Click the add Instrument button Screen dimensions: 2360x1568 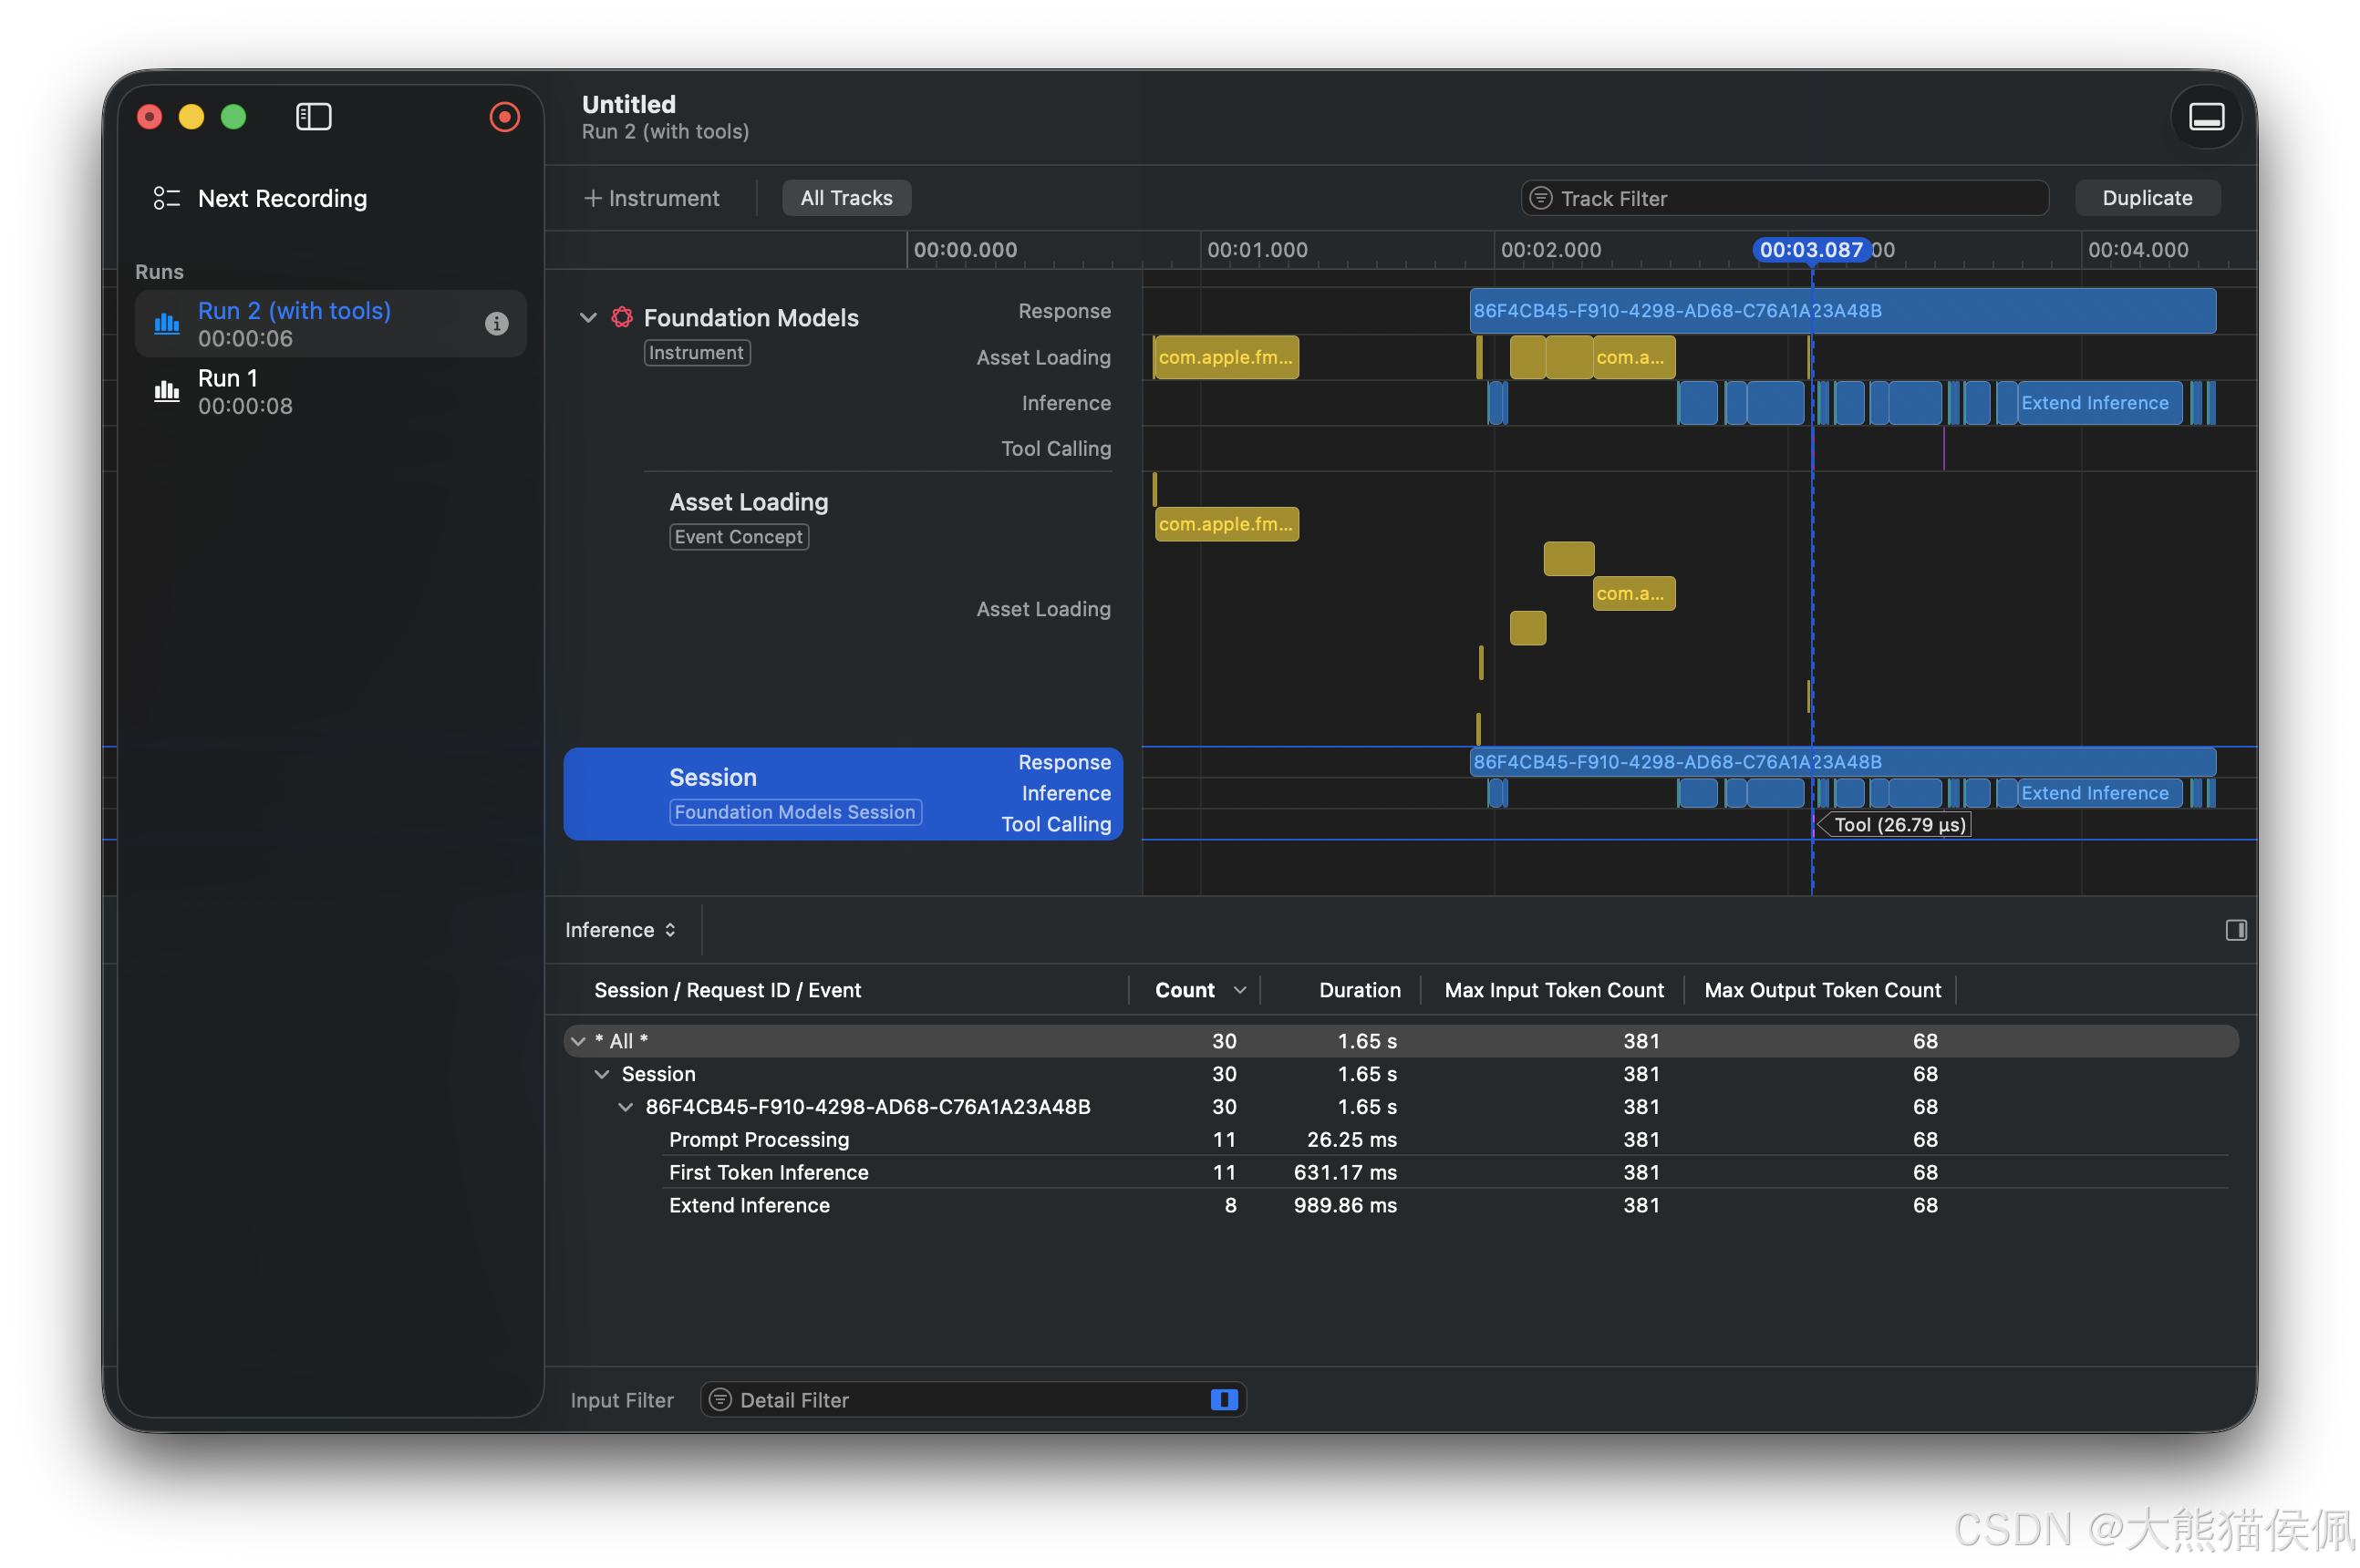[651, 198]
